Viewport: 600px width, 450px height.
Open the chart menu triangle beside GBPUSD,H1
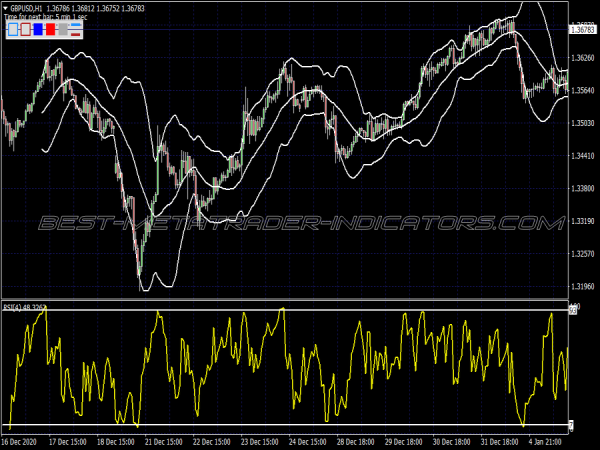pyautogui.click(x=6, y=8)
